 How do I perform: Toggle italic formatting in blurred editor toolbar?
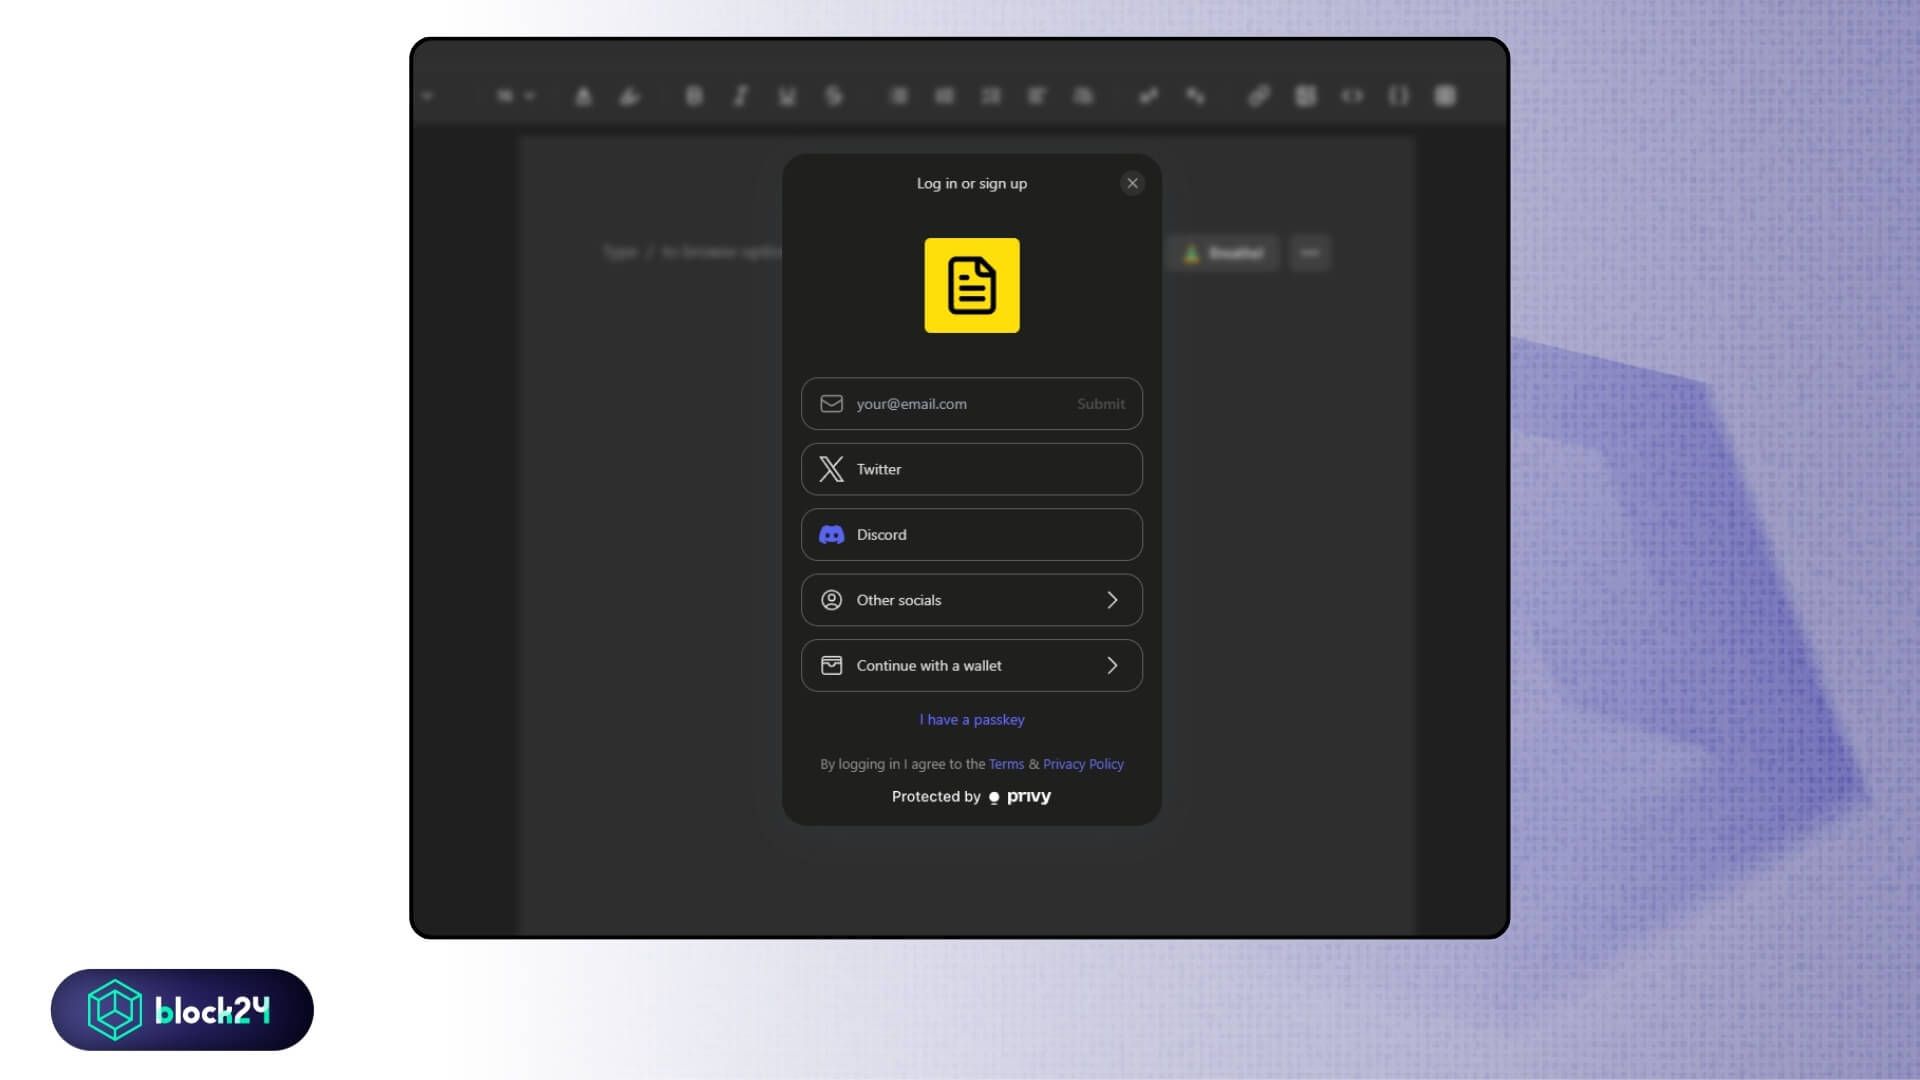click(741, 96)
